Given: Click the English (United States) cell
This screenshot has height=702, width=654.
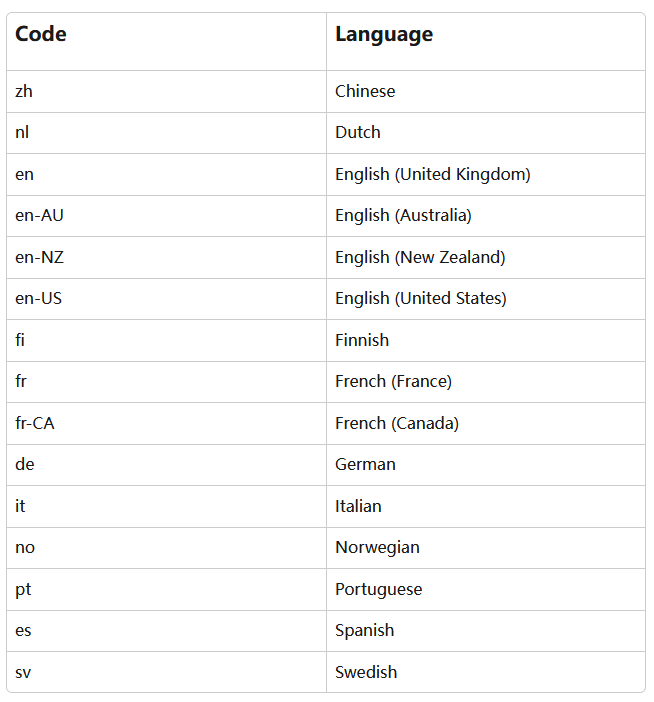Looking at the screenshot, I should (x=421, y=298).
